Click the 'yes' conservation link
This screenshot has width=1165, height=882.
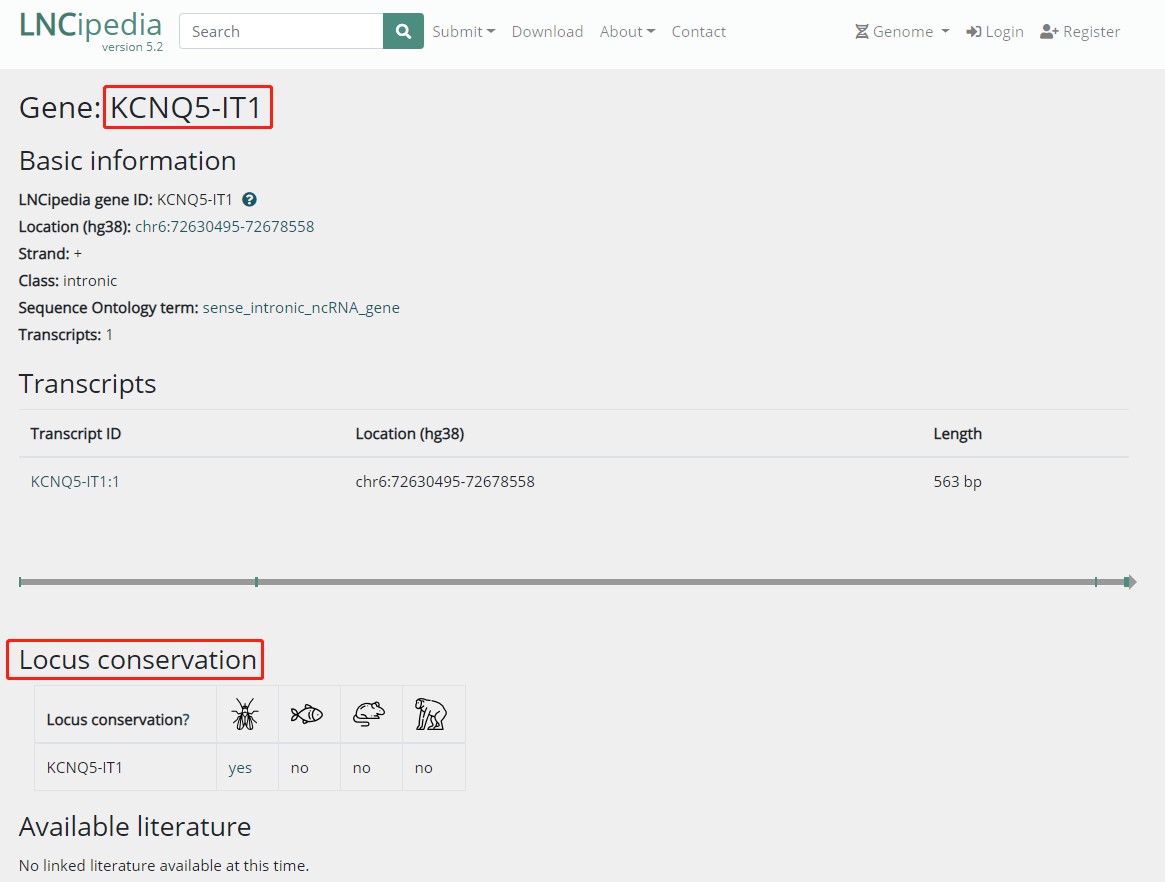pos(240,768)
